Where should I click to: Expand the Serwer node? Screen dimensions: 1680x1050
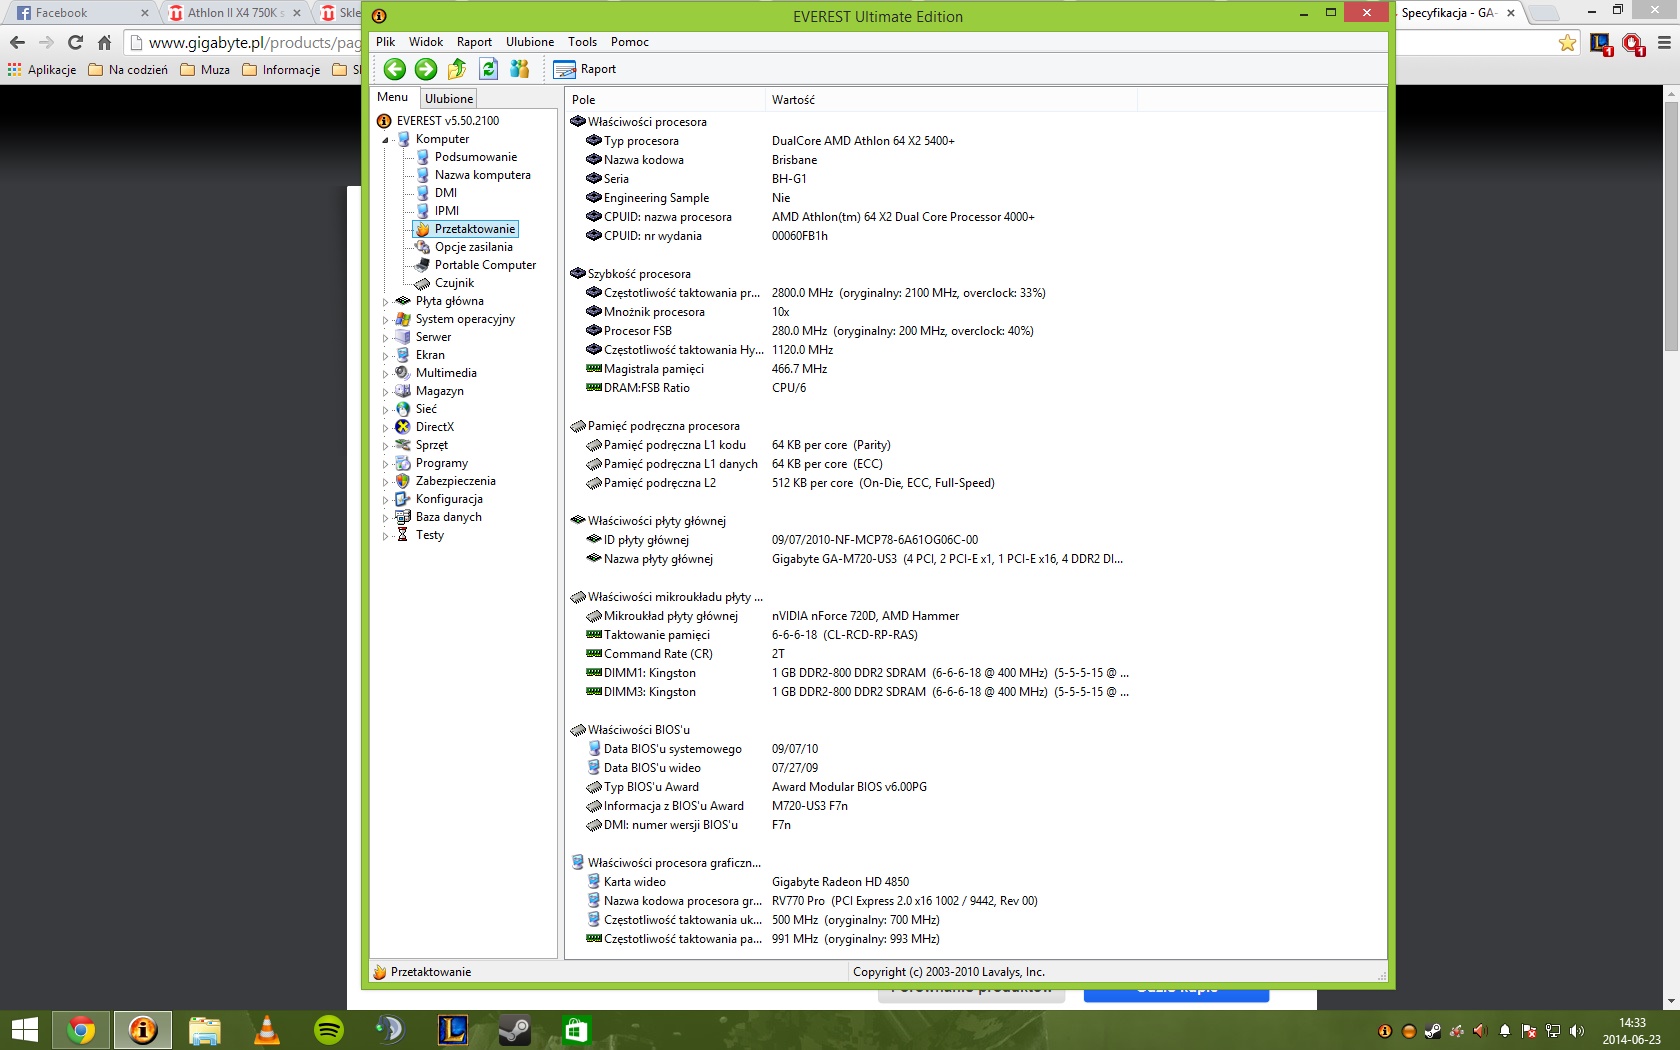[385, 338]
